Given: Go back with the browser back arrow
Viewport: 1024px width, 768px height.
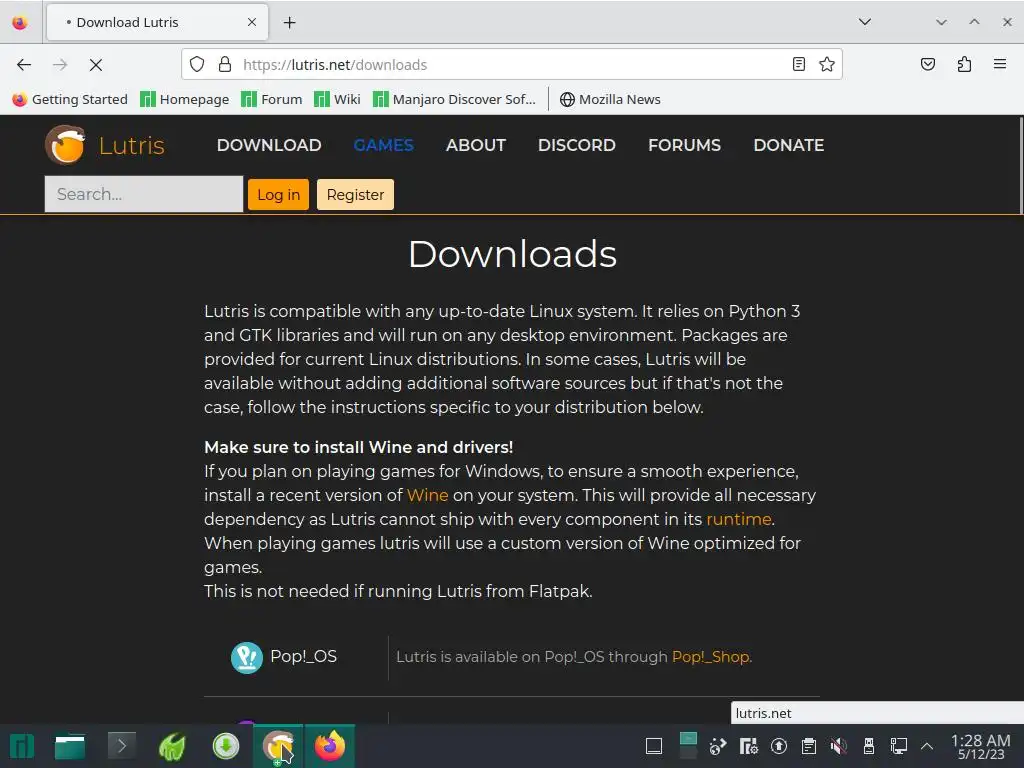Looking at the screenshot, I should [24, 65].
